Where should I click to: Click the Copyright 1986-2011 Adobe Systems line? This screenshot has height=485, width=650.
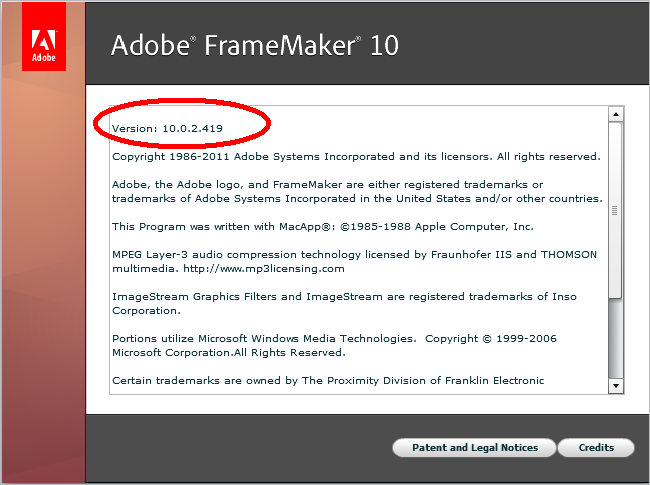(x=355, y=157)
